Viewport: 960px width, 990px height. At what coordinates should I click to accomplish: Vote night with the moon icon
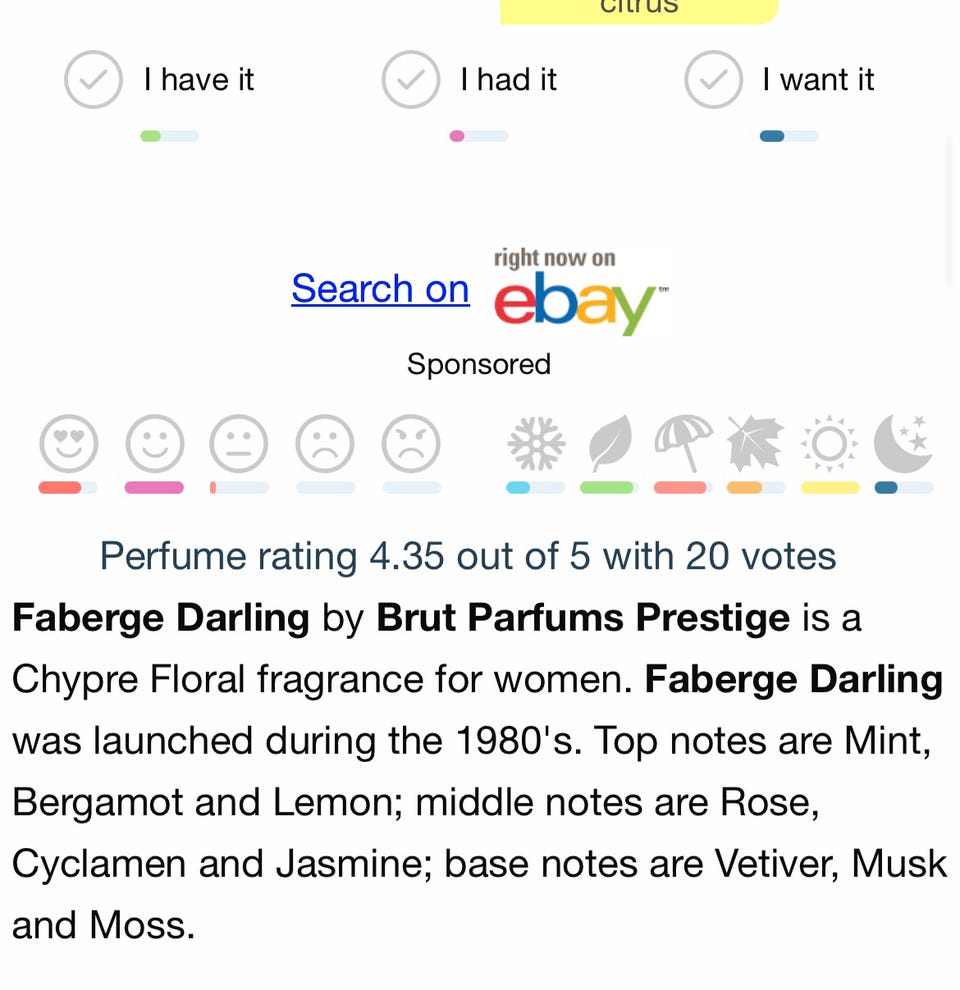pyautogui.click(x=903, y=444)
